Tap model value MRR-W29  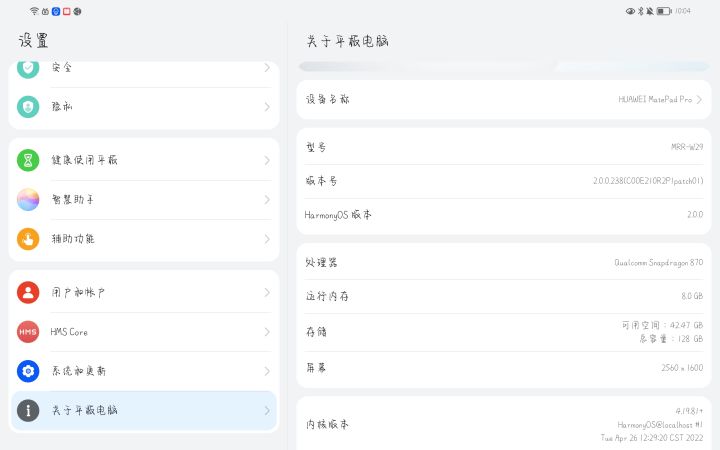687,147
